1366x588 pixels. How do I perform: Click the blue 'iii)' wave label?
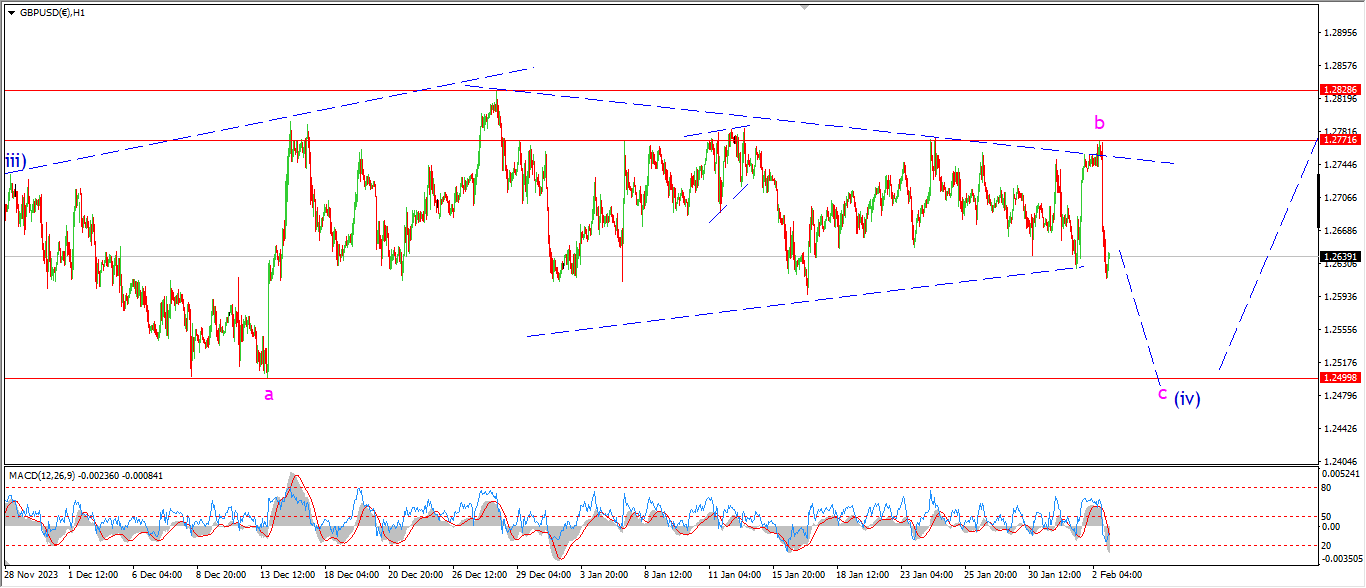pos(14,161)
